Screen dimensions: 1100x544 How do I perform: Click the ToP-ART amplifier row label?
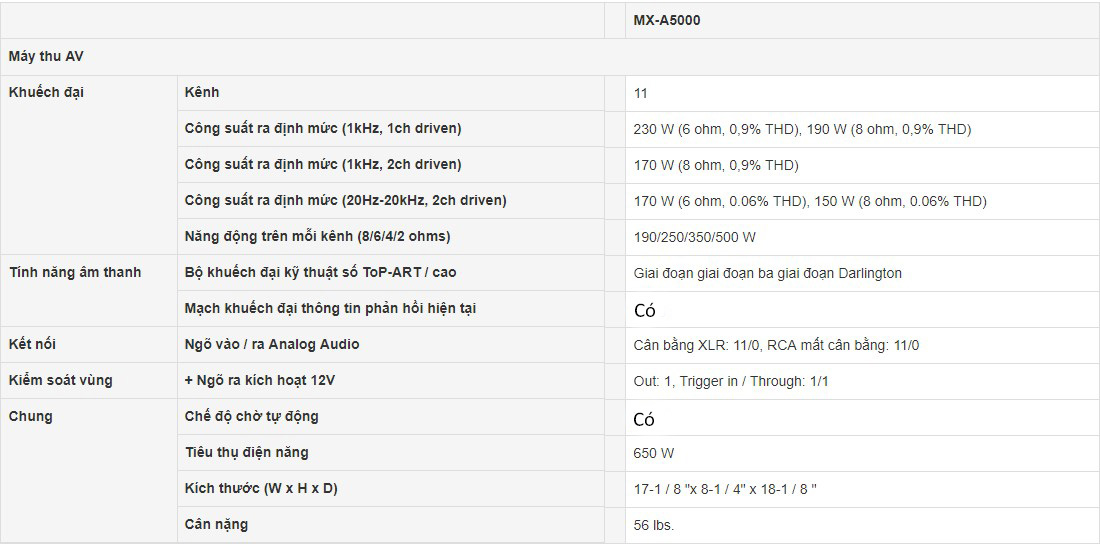pyautogui.click(x=320, y=273)
